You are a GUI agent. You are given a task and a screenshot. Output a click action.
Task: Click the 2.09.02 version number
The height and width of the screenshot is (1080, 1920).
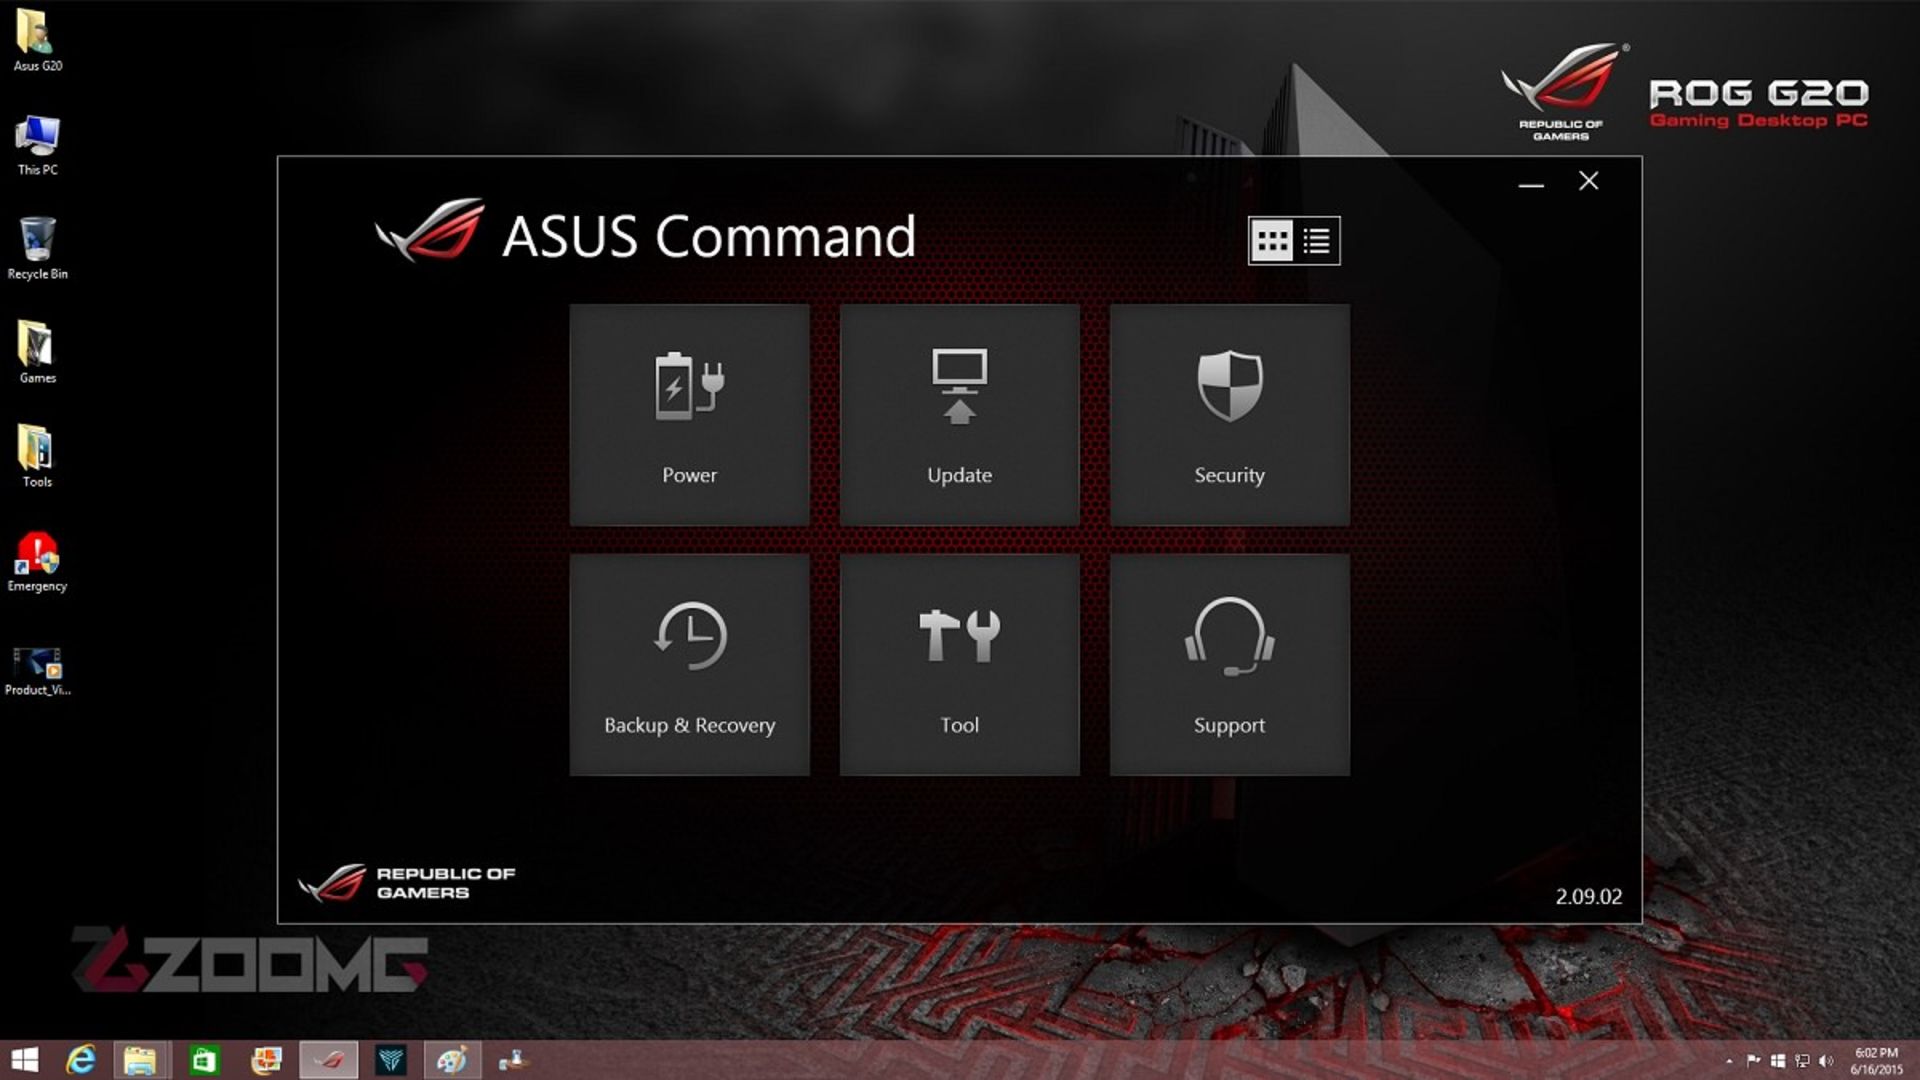1588,897
